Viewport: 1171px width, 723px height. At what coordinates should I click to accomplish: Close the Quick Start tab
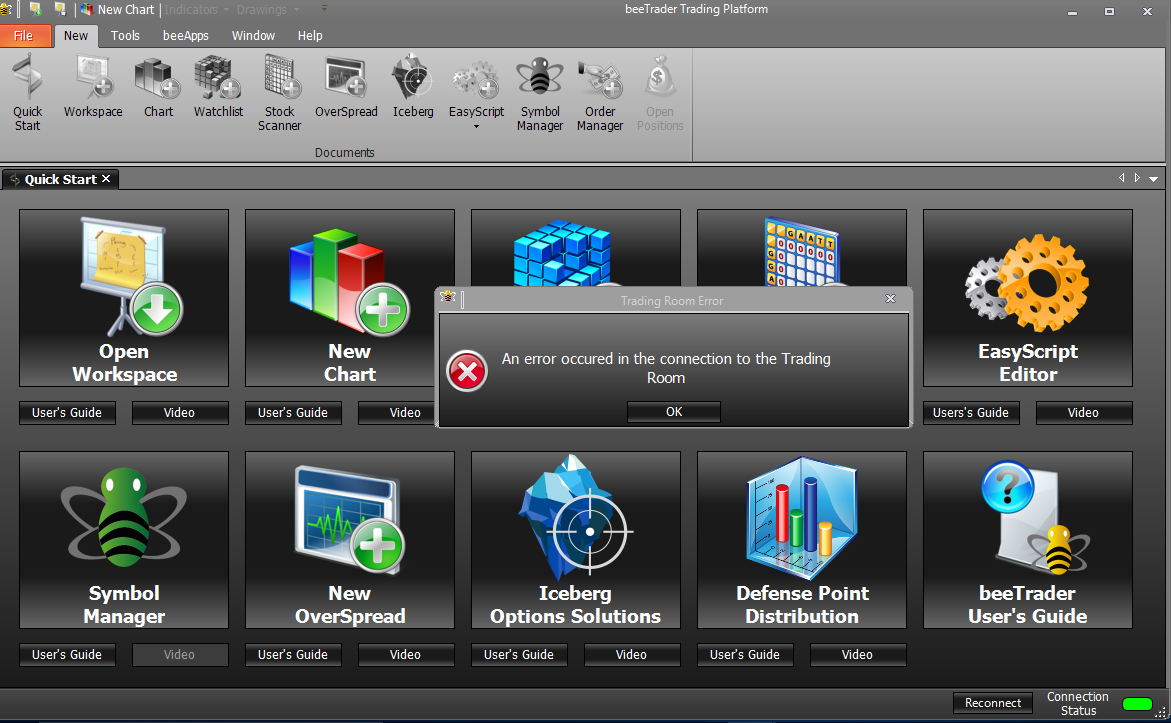[x=106, y=179]
